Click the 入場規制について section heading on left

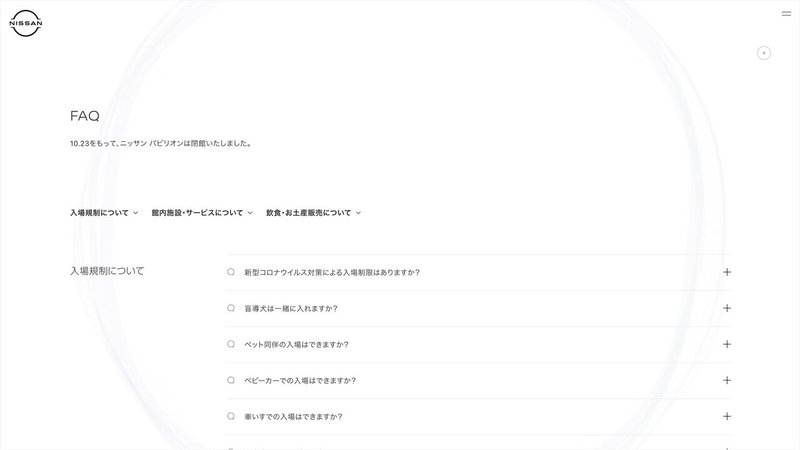(x=107, y=271)
